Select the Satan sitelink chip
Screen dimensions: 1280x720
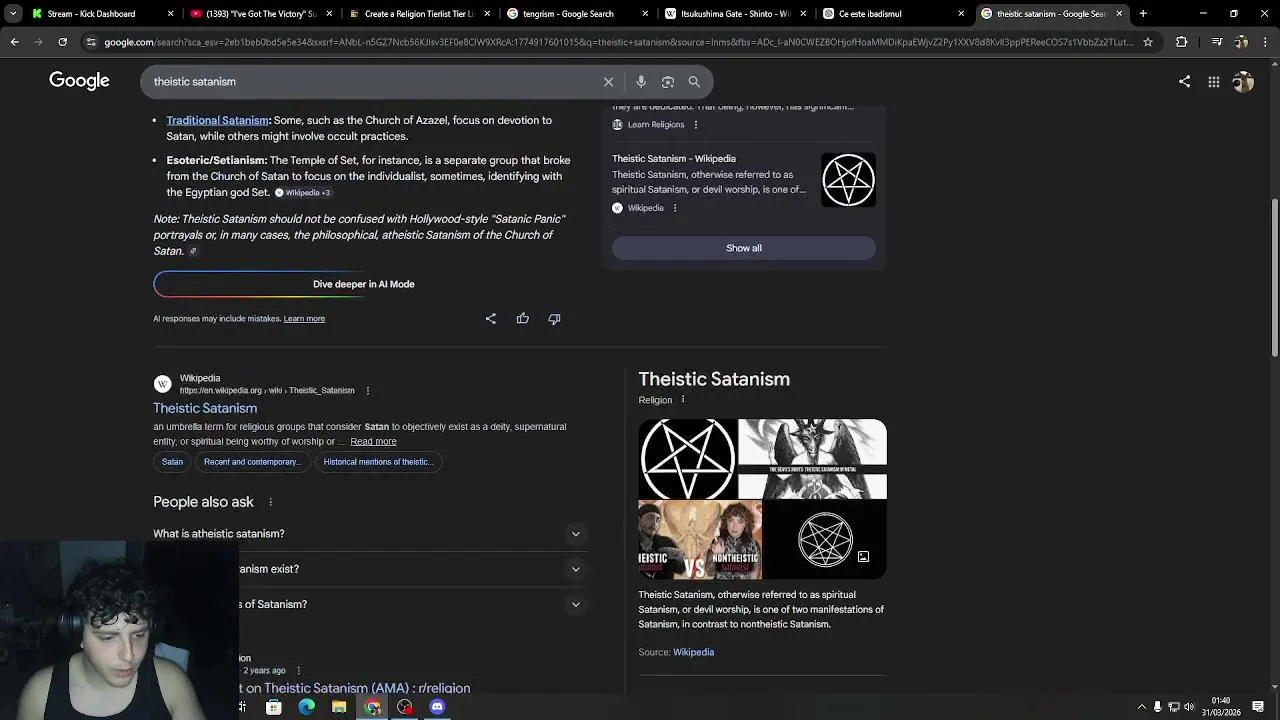click(172, 462)
